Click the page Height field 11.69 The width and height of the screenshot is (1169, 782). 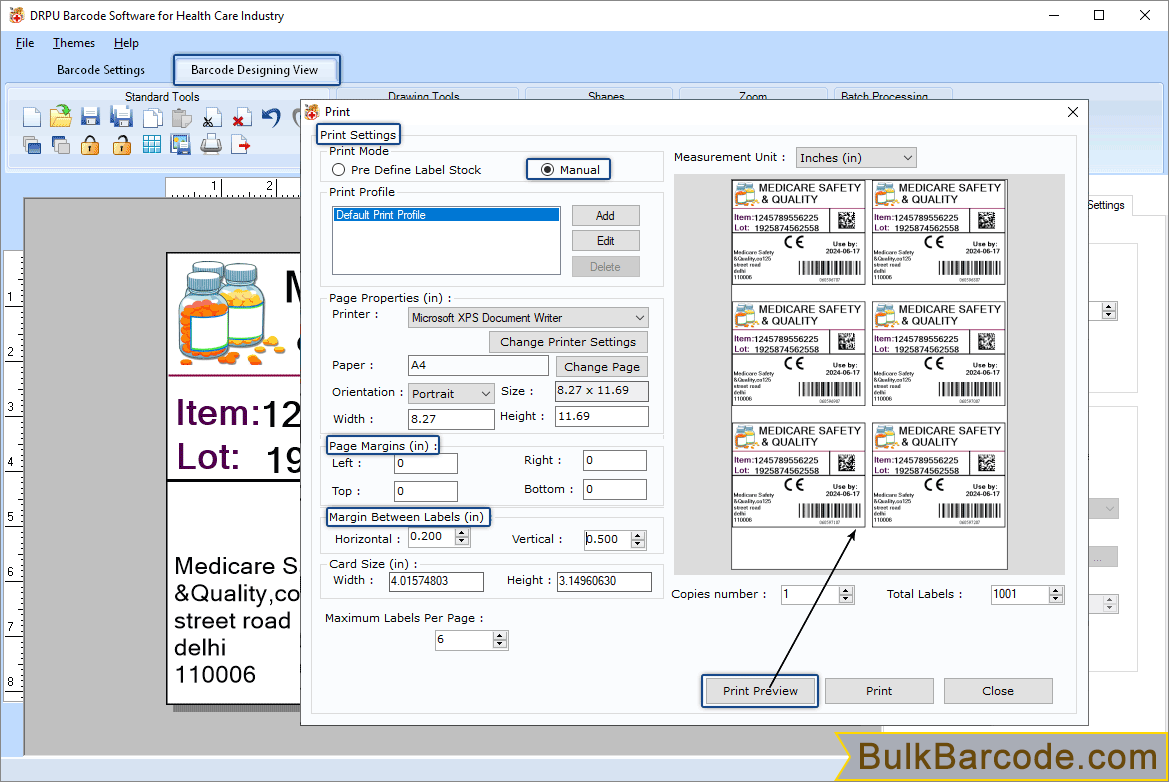click(602, 417)
